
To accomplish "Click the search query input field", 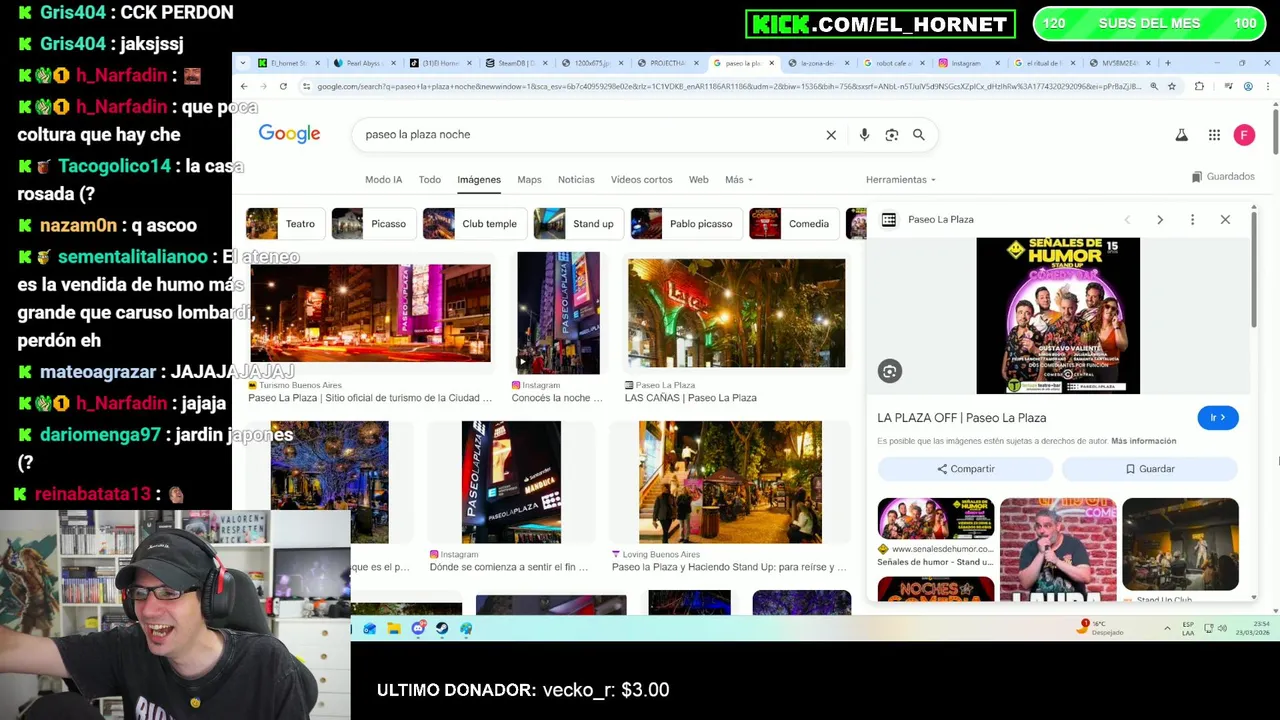I will 590,135.
